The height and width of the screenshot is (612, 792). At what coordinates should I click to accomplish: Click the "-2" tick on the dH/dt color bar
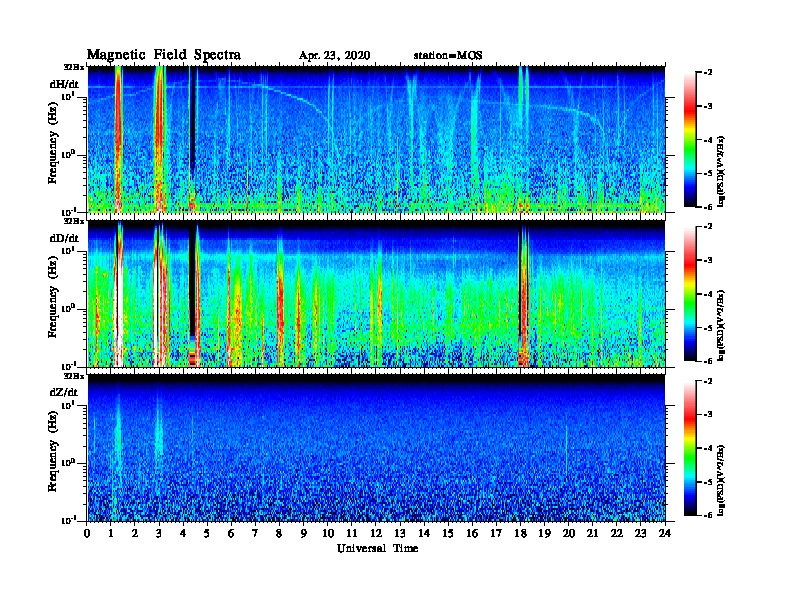point(707,73)
